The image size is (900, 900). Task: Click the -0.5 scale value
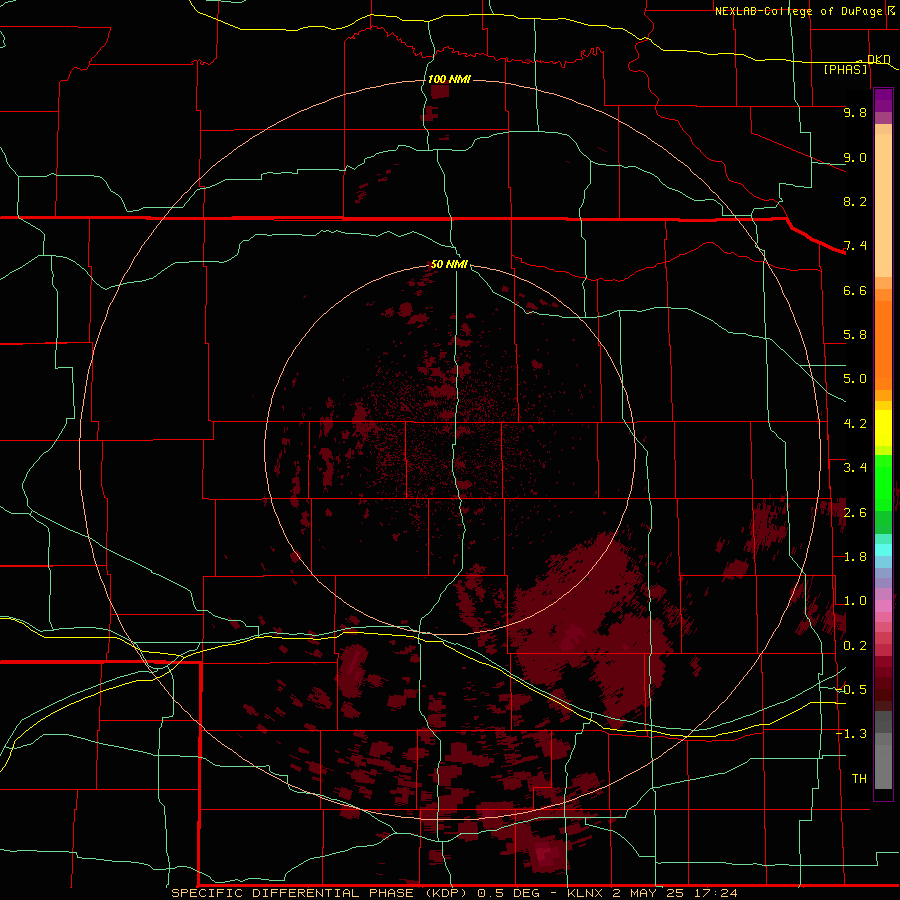tap(851, 689)
